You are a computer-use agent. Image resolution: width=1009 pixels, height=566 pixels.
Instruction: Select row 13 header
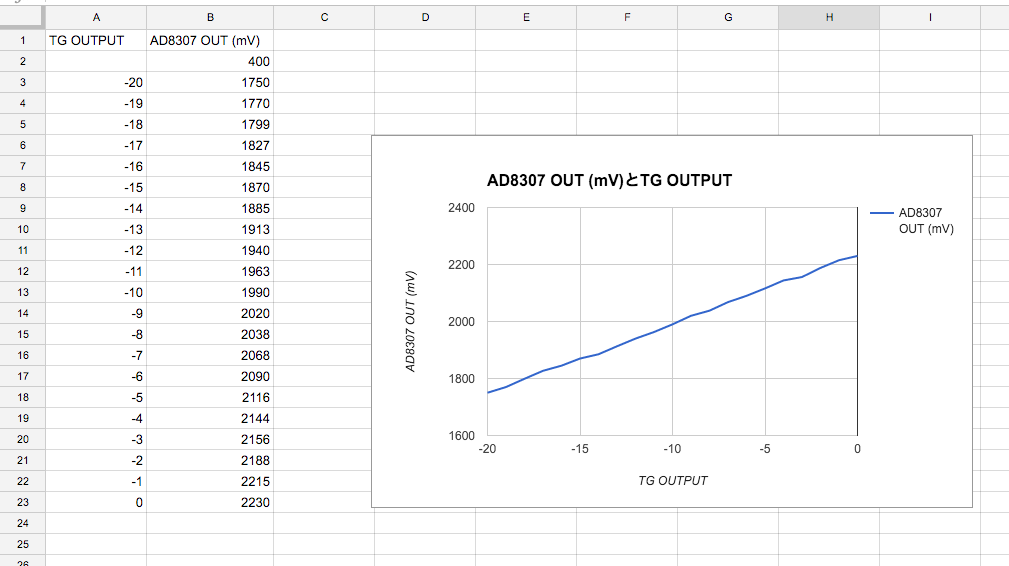(22, 292)
